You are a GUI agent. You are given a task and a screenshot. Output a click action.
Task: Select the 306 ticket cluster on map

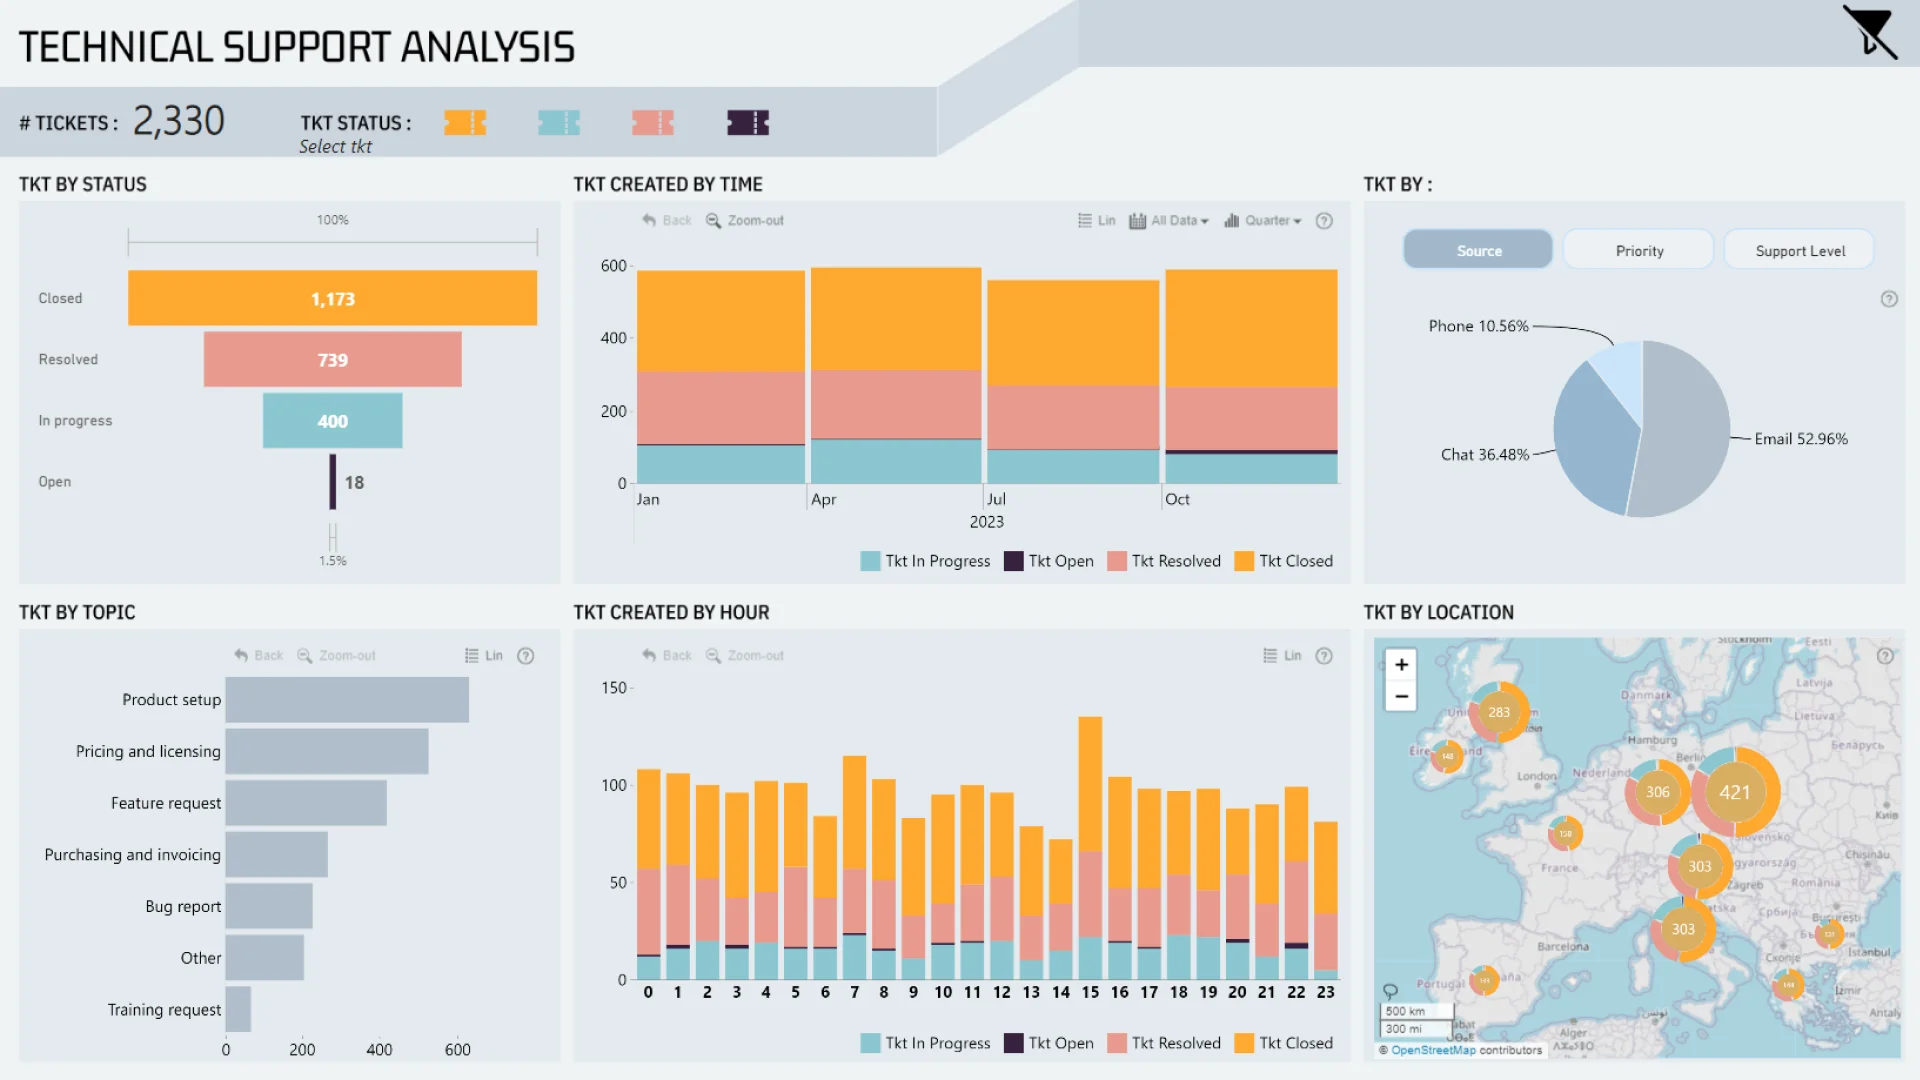[1658, 792]
